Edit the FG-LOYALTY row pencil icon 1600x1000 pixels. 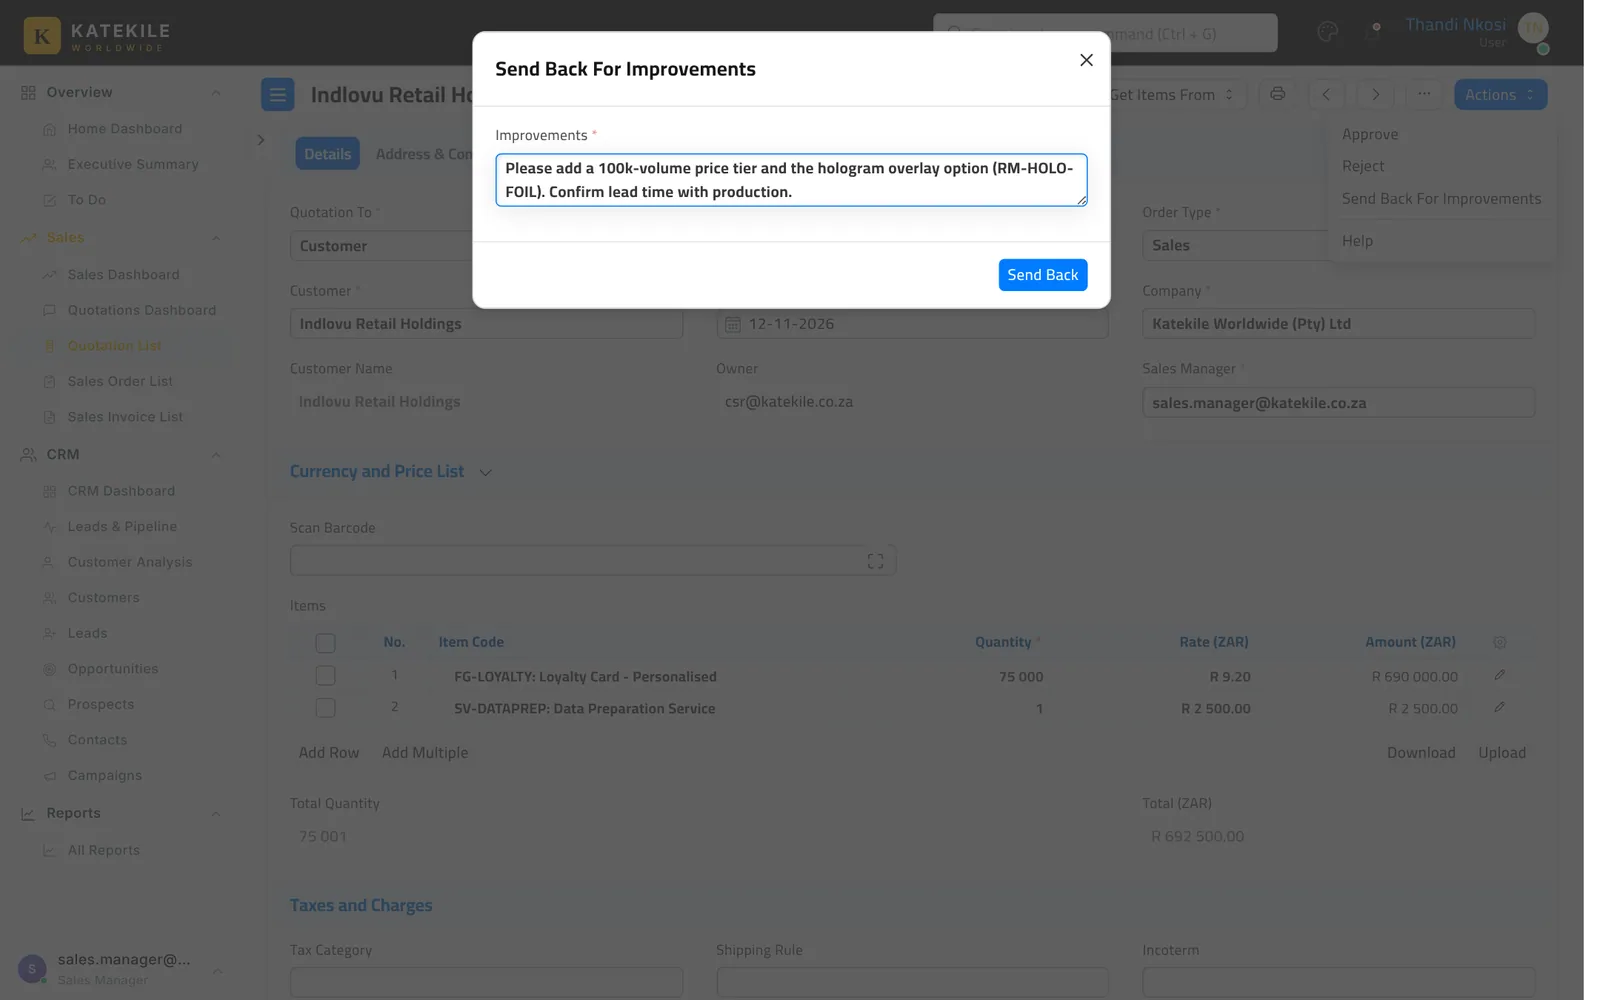tap(1499, 676)
